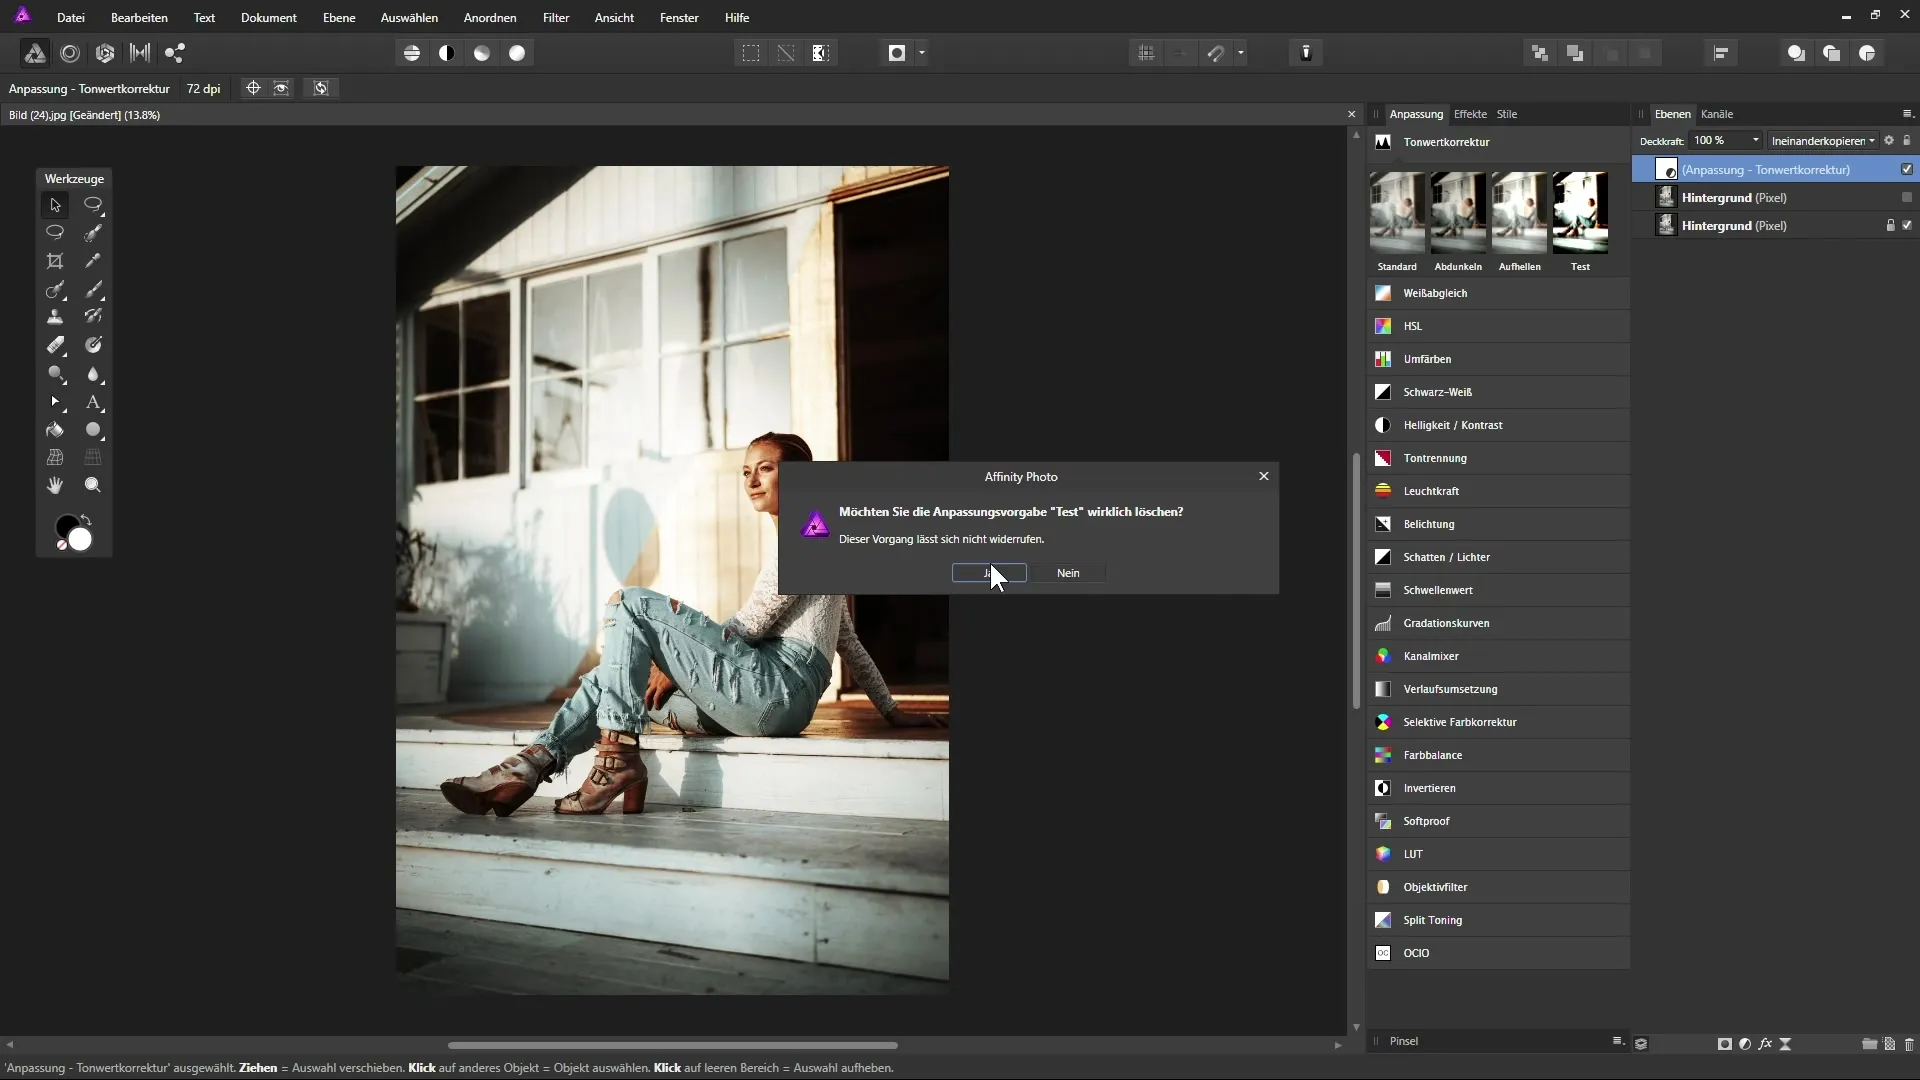
Task: Open Pinsel panel options menu
Action: coord(1617,1041)
